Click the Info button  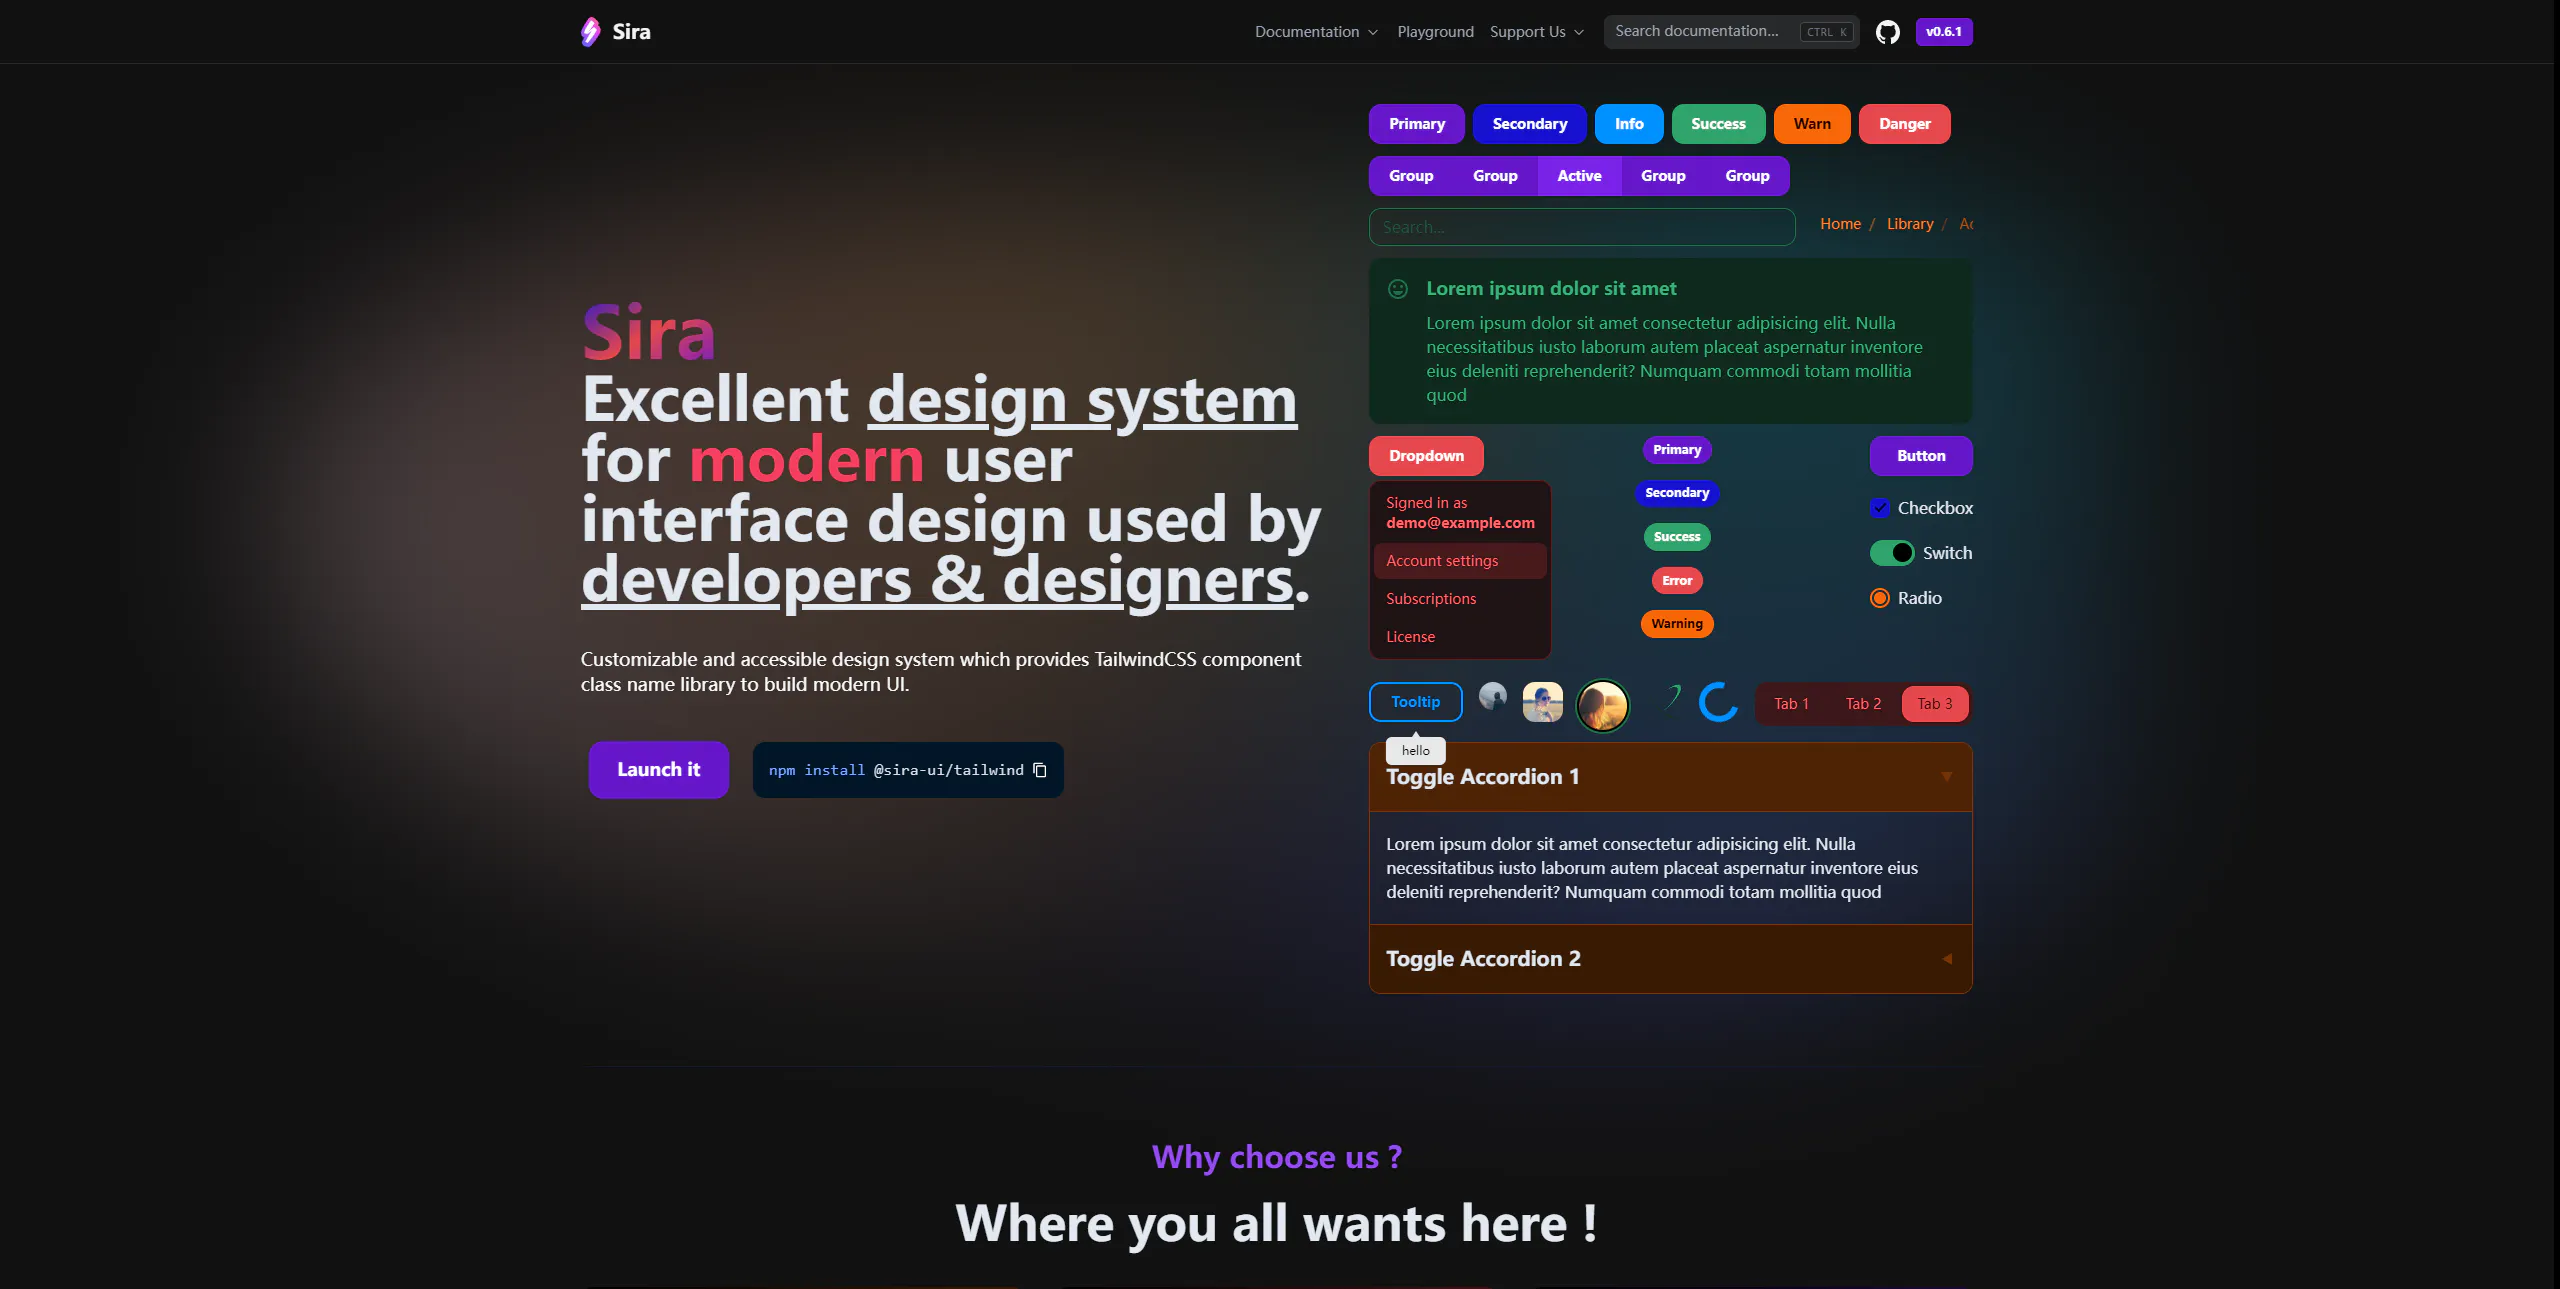click(1629, 124)
